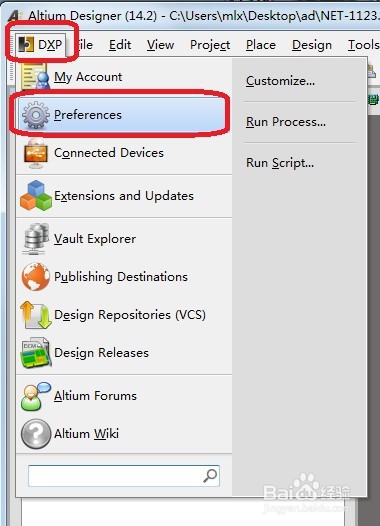Open the Place menu
The width and height of the screenshot is (380, 526).
tap(261, 45)
